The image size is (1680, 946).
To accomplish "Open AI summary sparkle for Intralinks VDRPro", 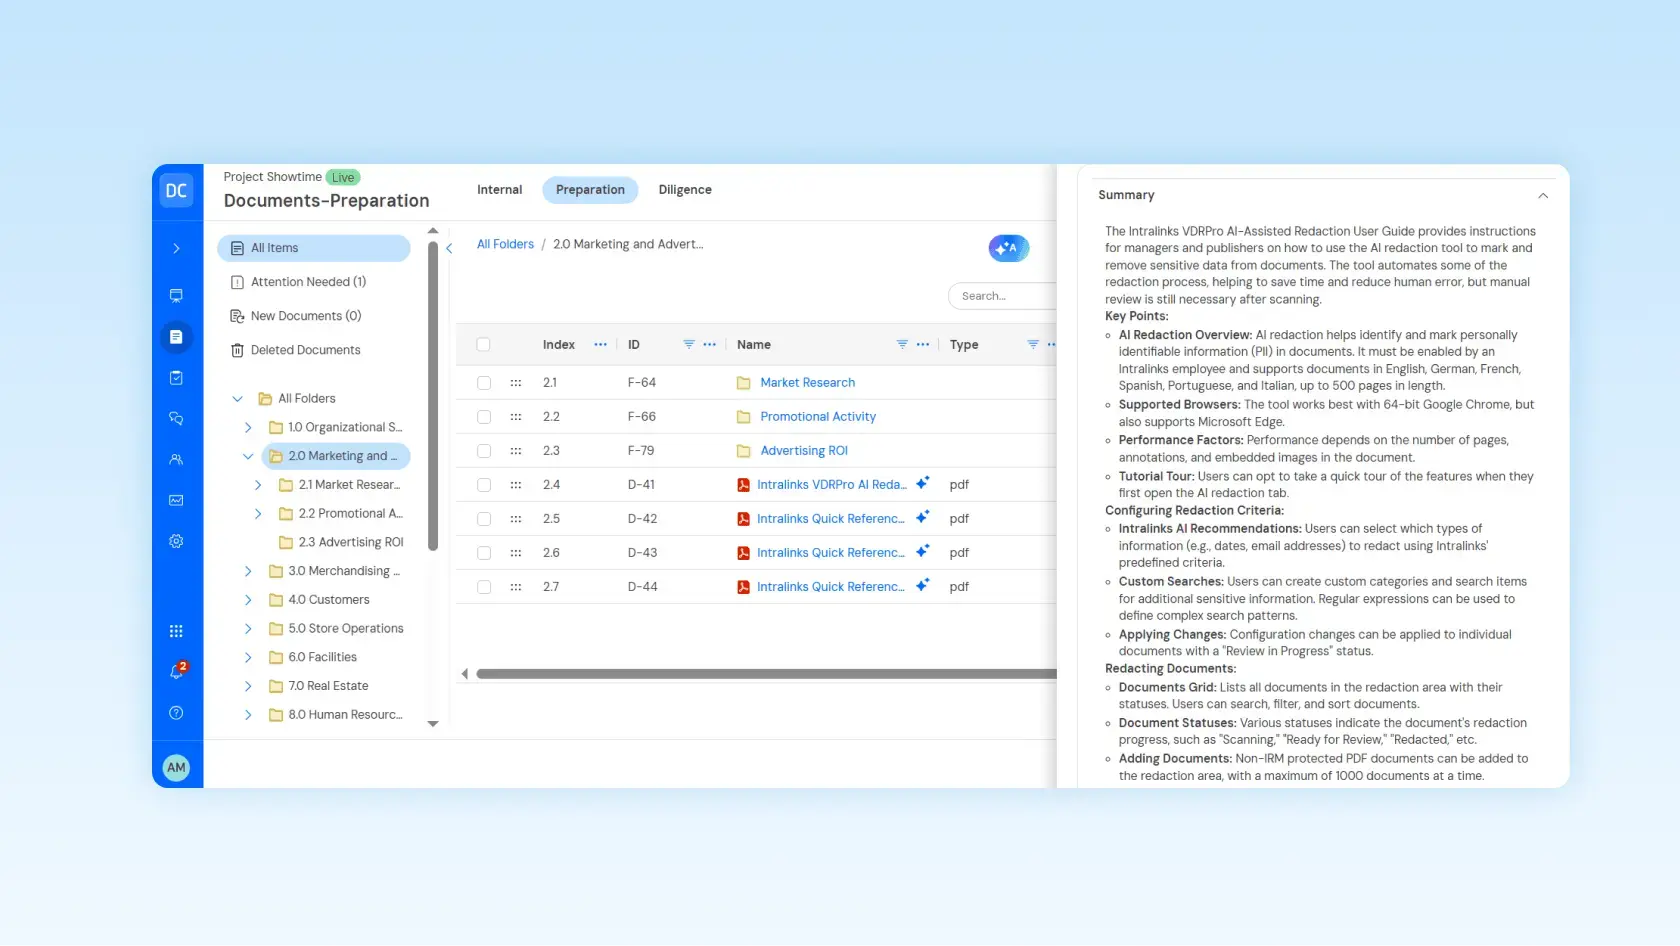I will point(922,483).
